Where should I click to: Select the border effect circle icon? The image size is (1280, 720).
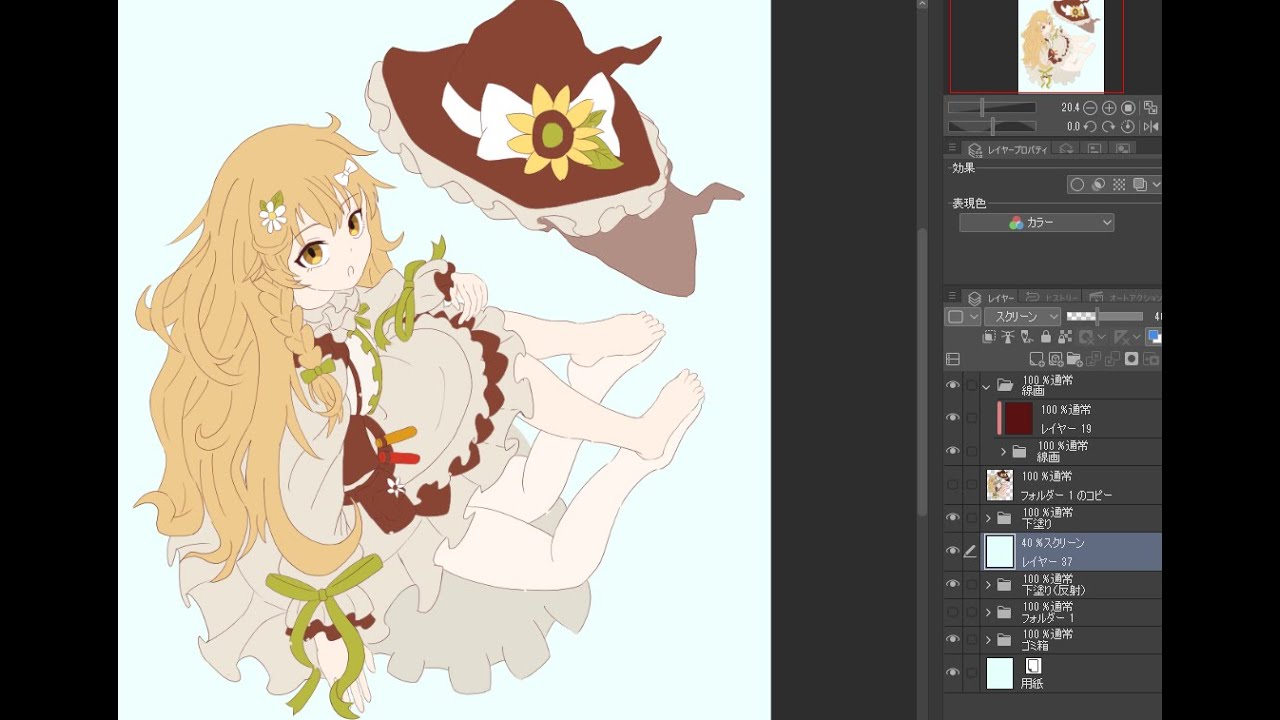[1077, 184]
